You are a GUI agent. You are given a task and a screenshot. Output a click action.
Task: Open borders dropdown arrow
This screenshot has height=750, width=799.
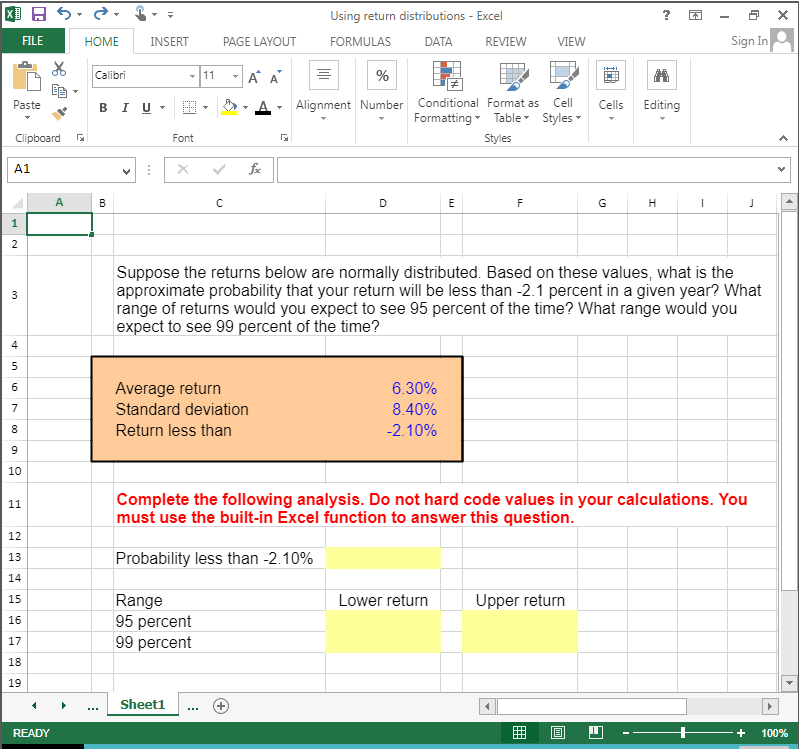point(205,108)
